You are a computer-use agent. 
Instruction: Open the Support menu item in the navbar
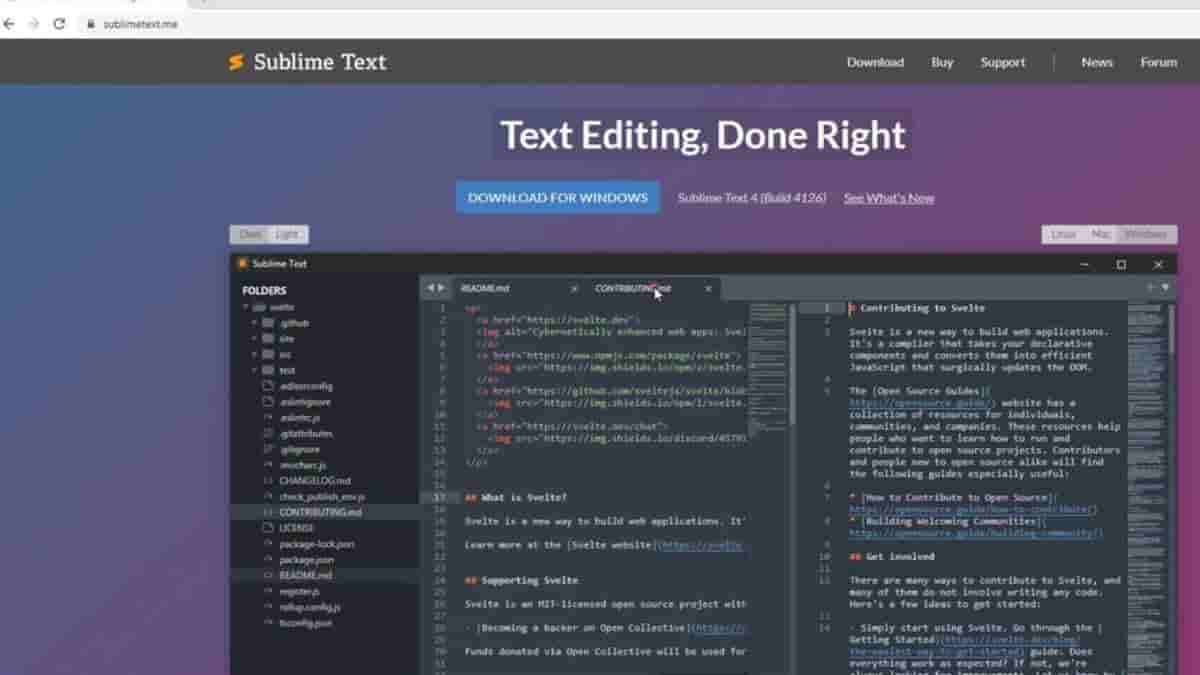(1002, 61)
